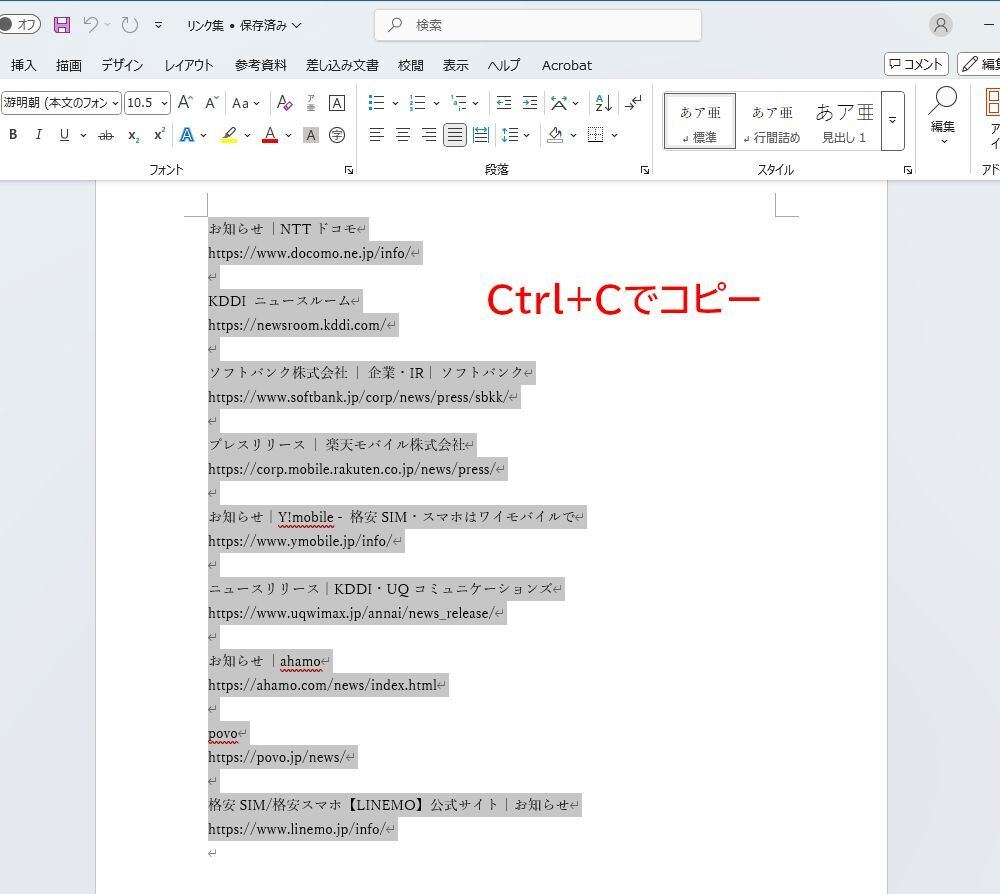Click the distributed alignment icon
The image size is (1000, 894).
click(x=482, y=135)
